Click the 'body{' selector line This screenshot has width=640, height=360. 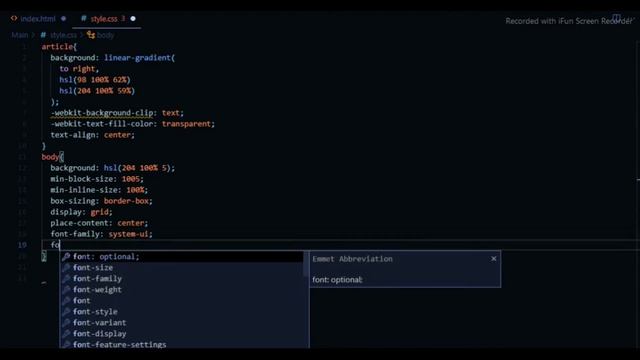point(53,157)
